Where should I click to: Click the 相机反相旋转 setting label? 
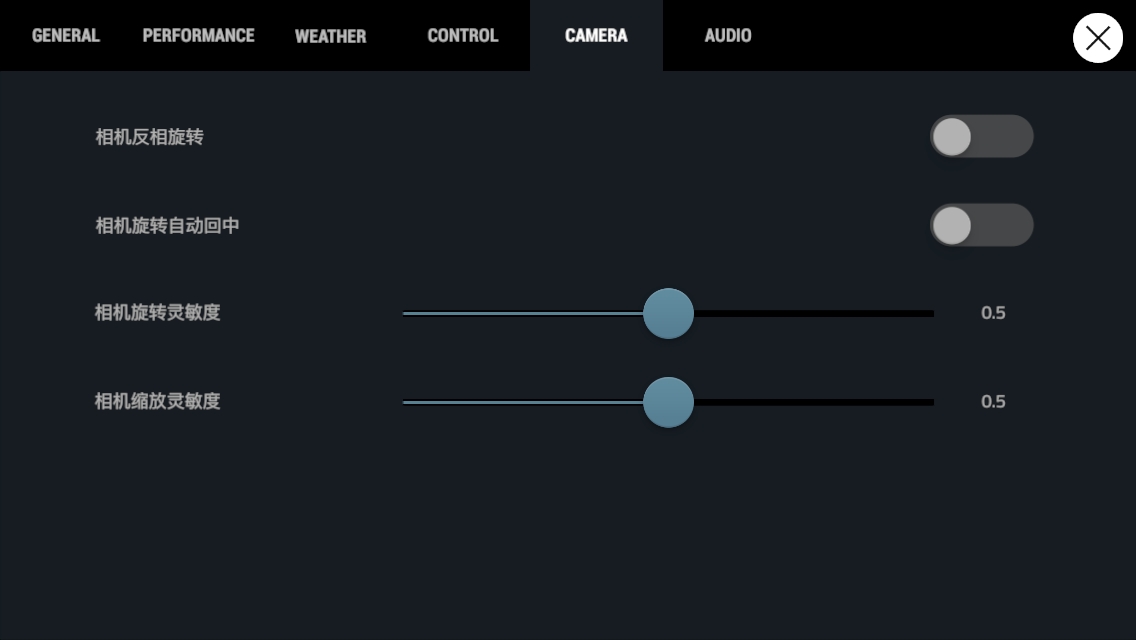149,137
